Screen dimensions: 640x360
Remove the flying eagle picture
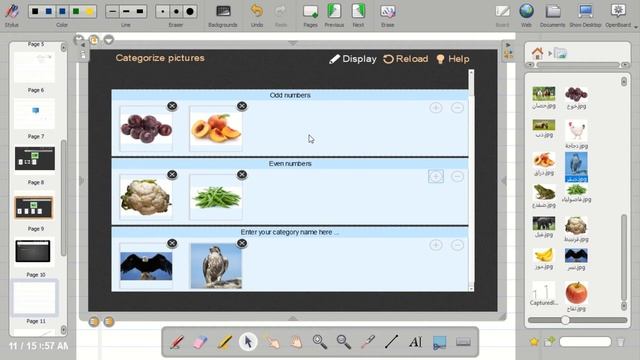pyautogui.click(x=172, y=243)
